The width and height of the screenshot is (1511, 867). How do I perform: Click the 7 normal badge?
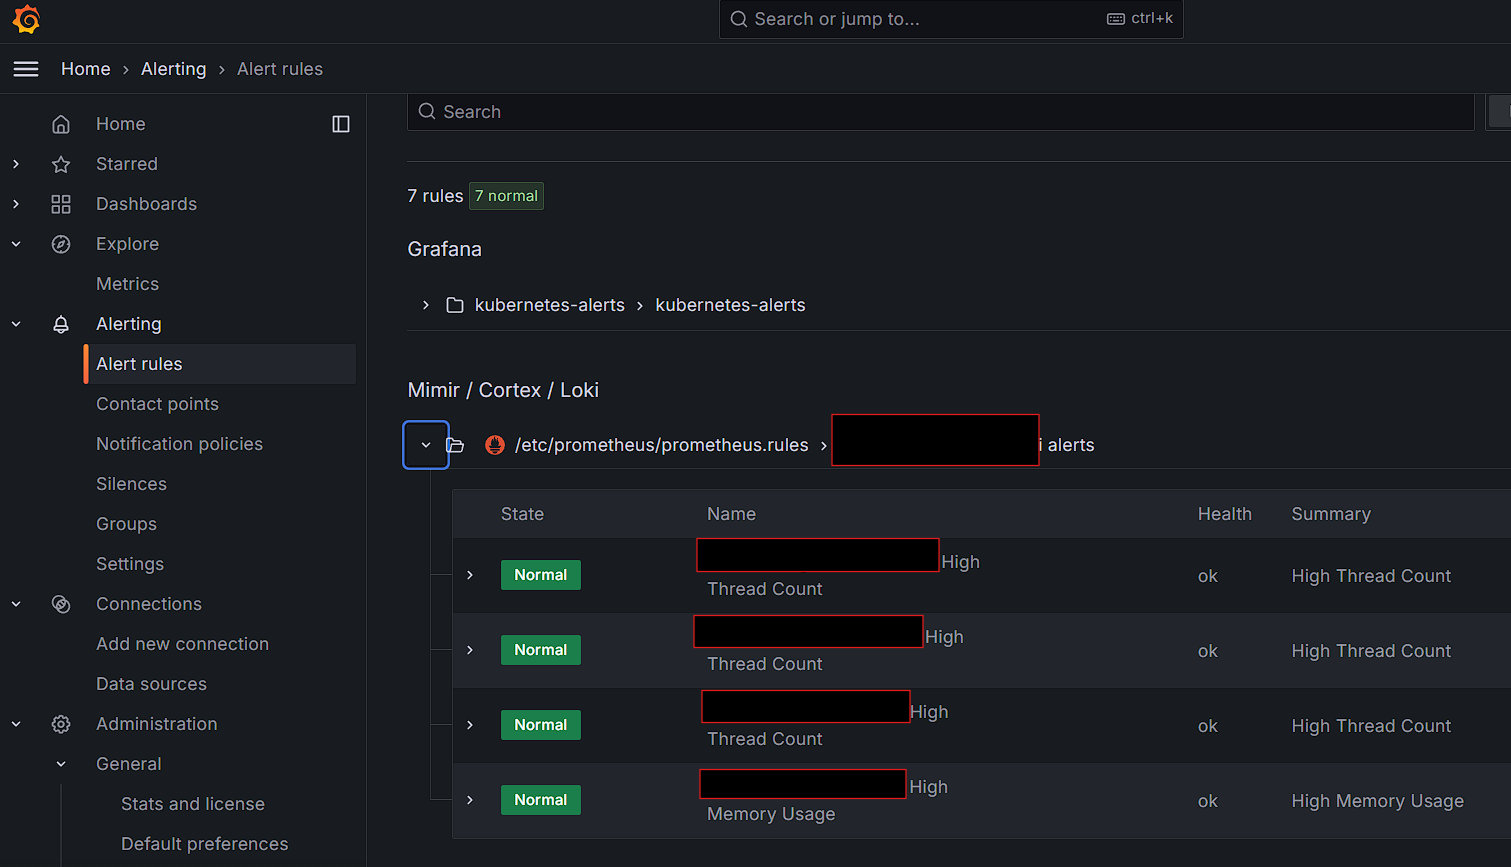(x=506, y=196)
